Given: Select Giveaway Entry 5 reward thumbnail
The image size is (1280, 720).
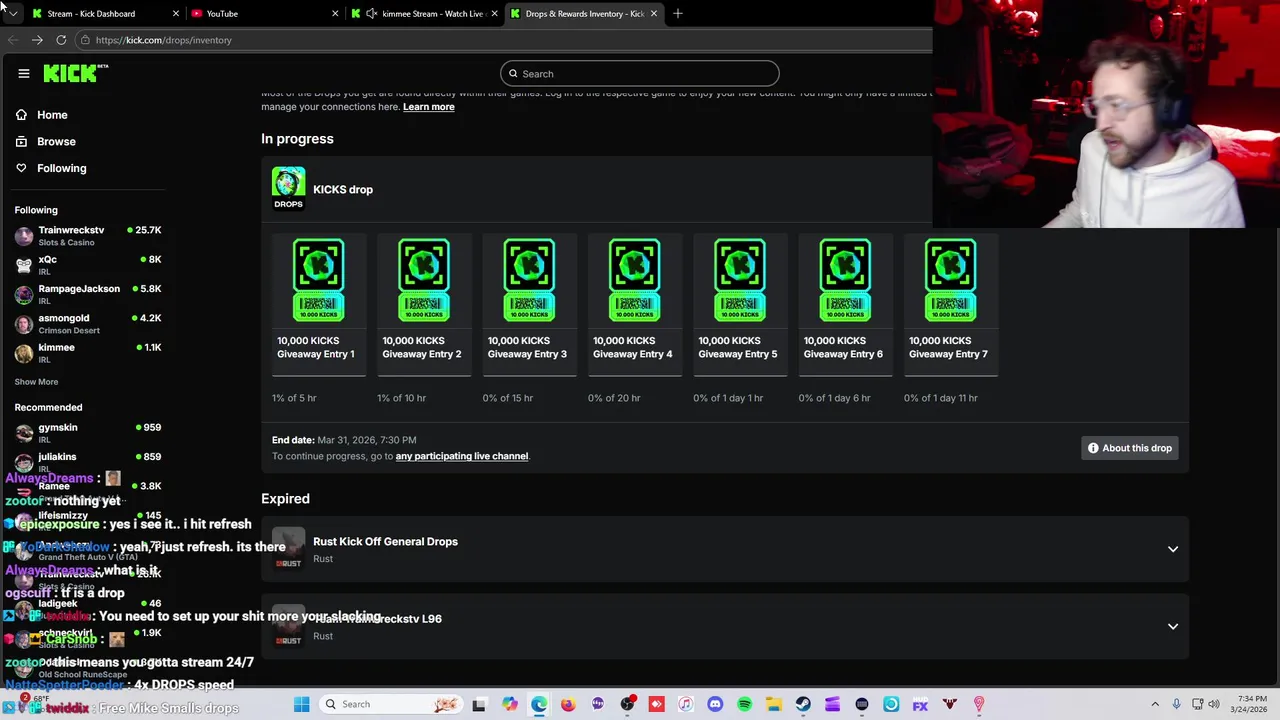Looking at the screenshot, I should [740, 280].
